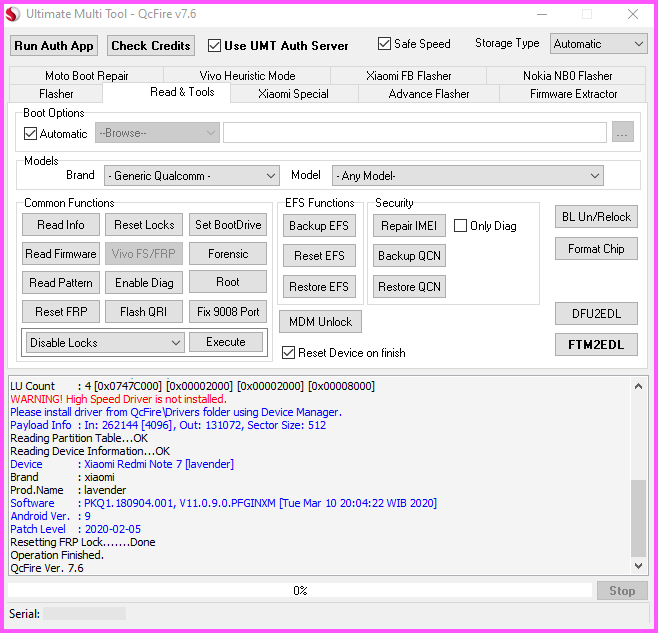
Task: Click the Flash QRI button
Action: 144,311
